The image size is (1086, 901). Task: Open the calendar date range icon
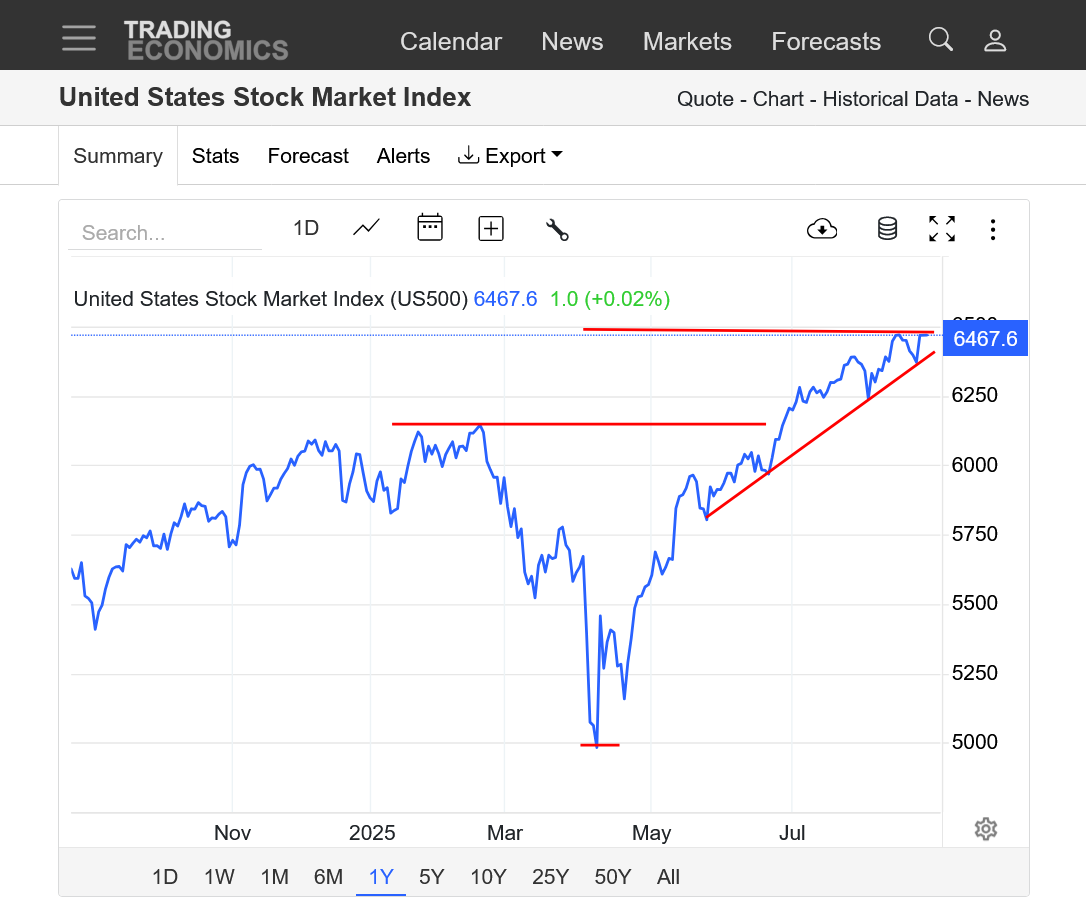(430, 228)
